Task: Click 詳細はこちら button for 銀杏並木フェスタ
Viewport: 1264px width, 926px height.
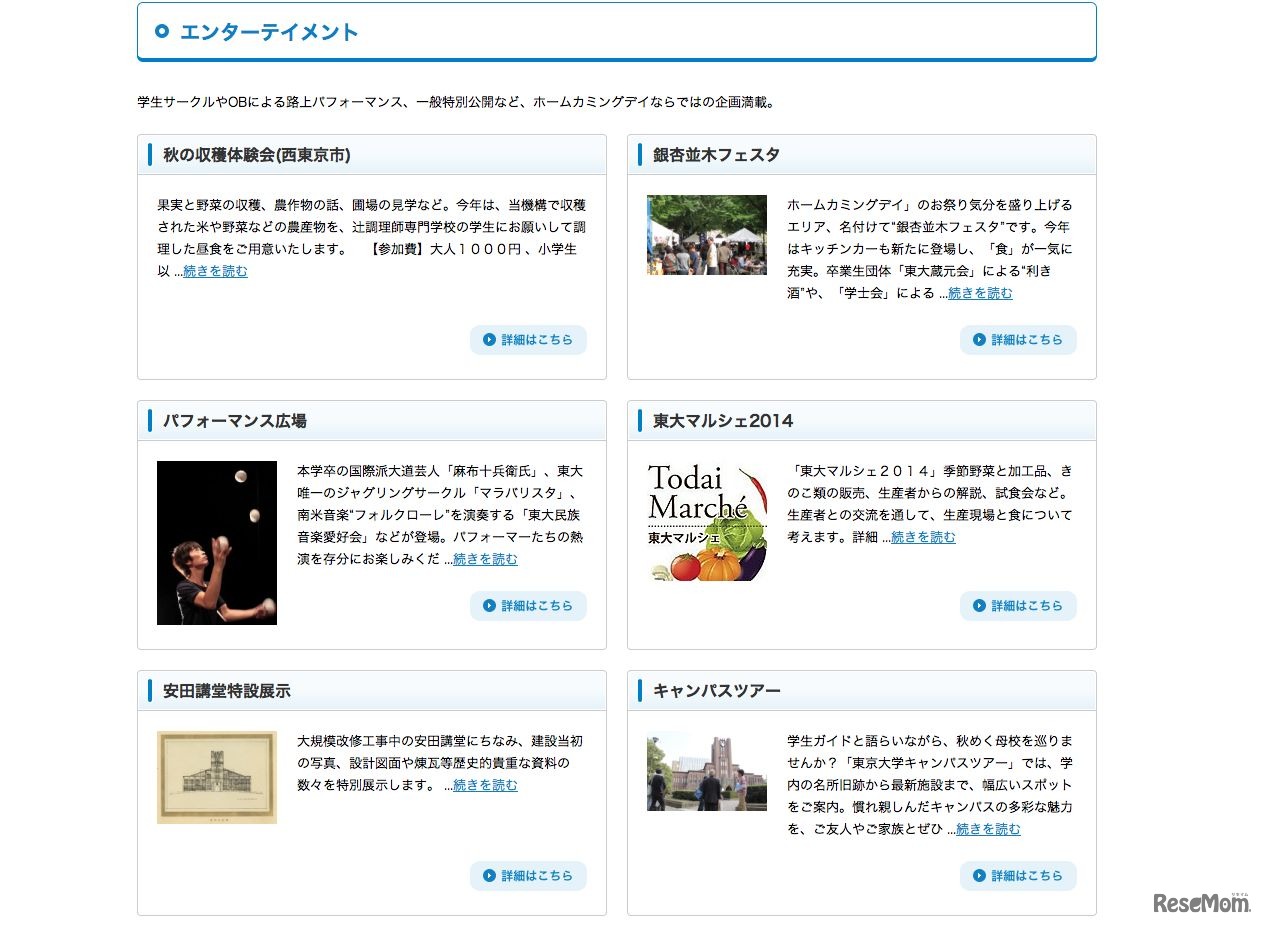Action: pyautogui.click(x=1018, y=340)
